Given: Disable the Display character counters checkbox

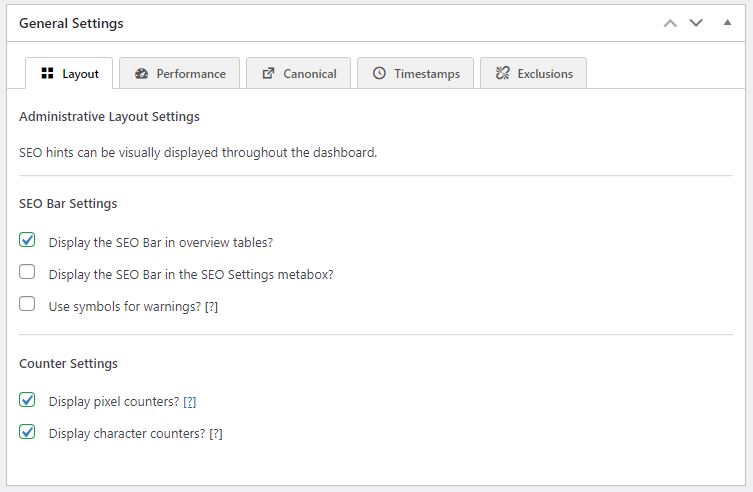Looking at the screenshot, I should pos(27,432).
